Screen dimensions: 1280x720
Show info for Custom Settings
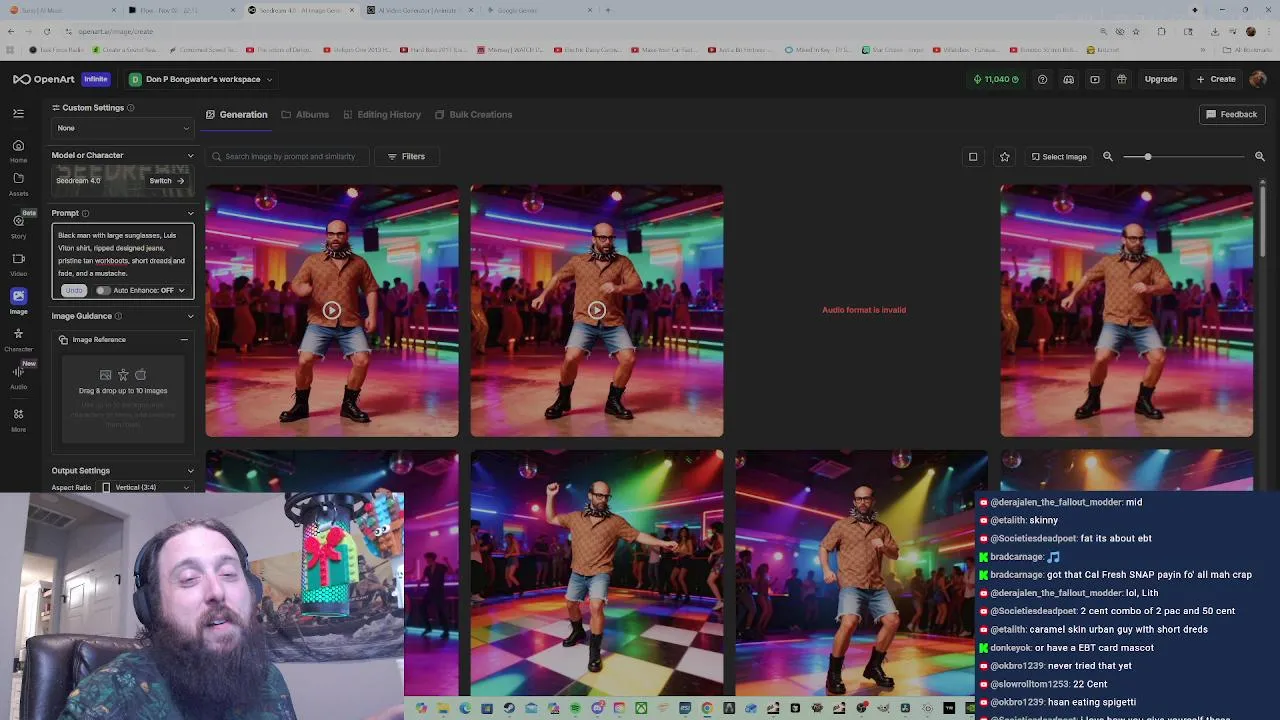point(130,108)
